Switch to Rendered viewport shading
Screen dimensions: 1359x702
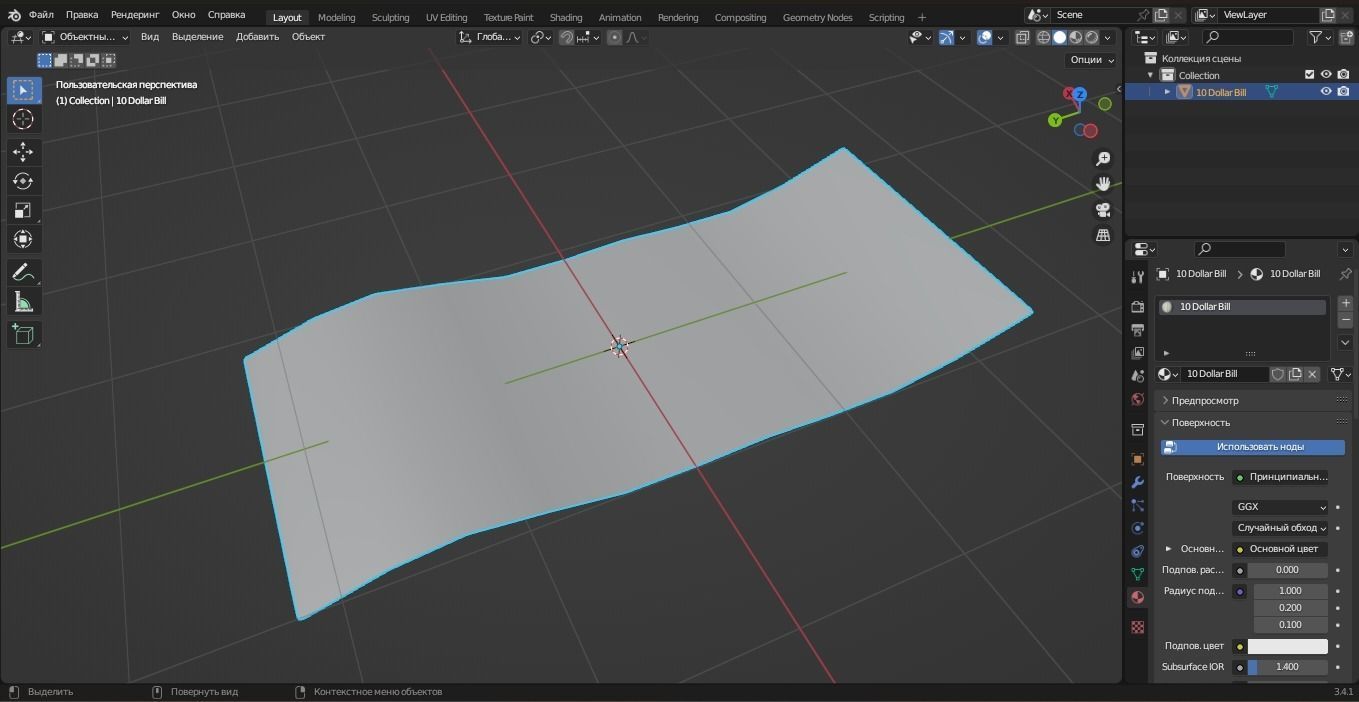(x=1091, y=37)
